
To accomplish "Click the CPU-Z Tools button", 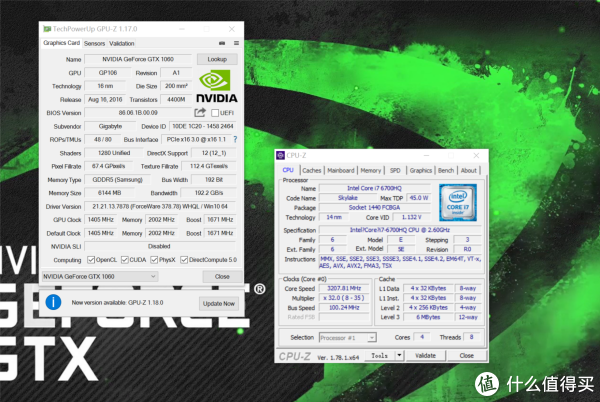I will coord(380,355).
